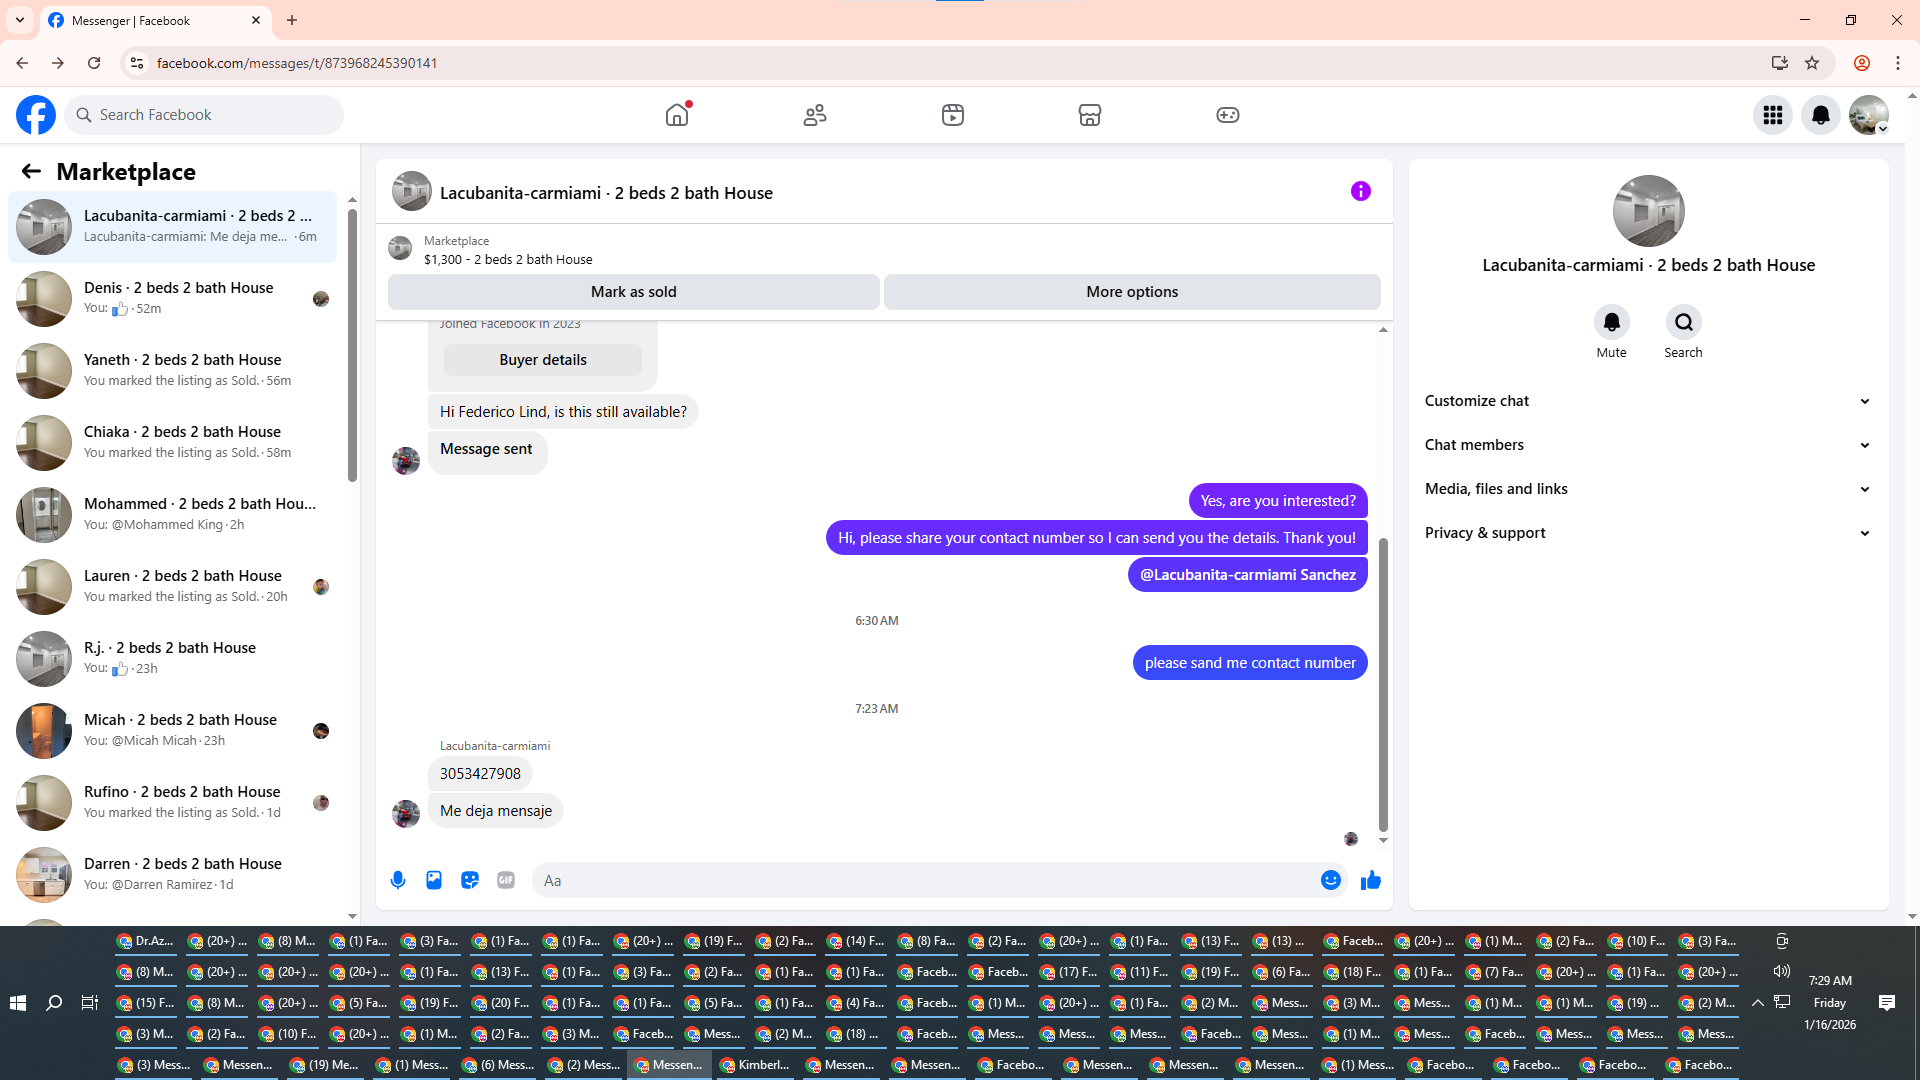Expand Privacy & support section

[x=1647, y=533]
